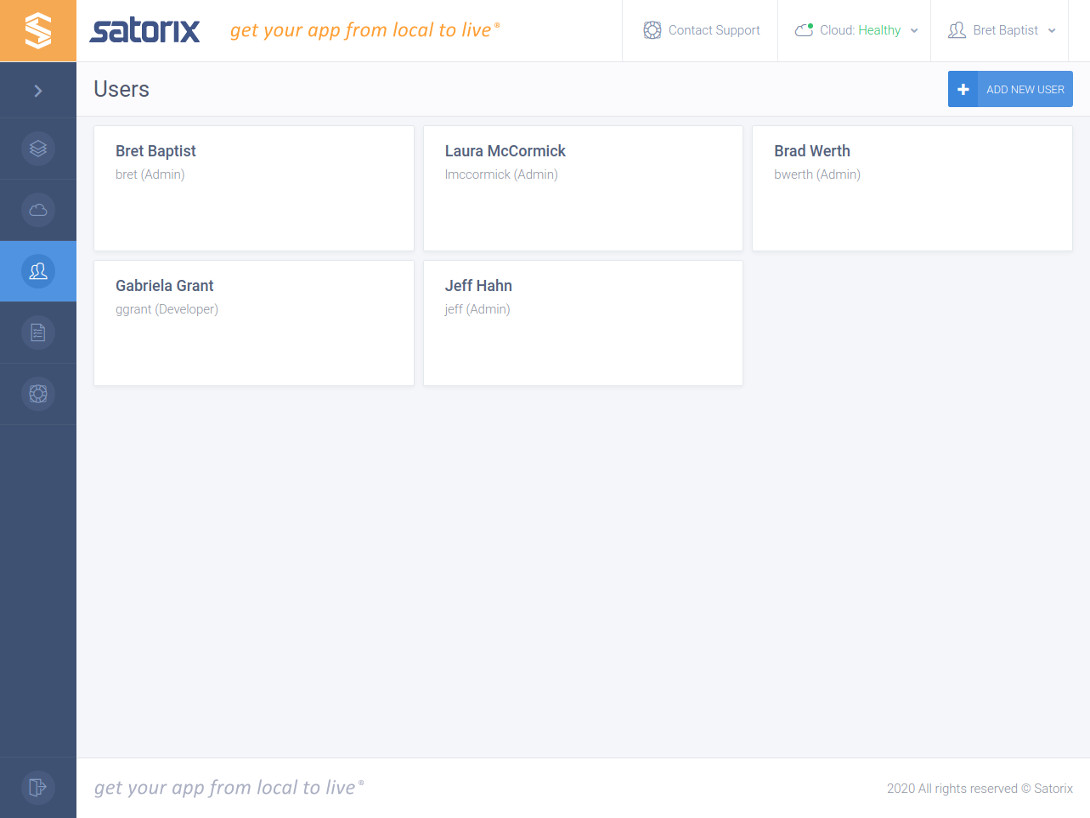This screenshot has height=818, width=1090.
Task: Click the green Healthy status indicator
Action: 879,30
